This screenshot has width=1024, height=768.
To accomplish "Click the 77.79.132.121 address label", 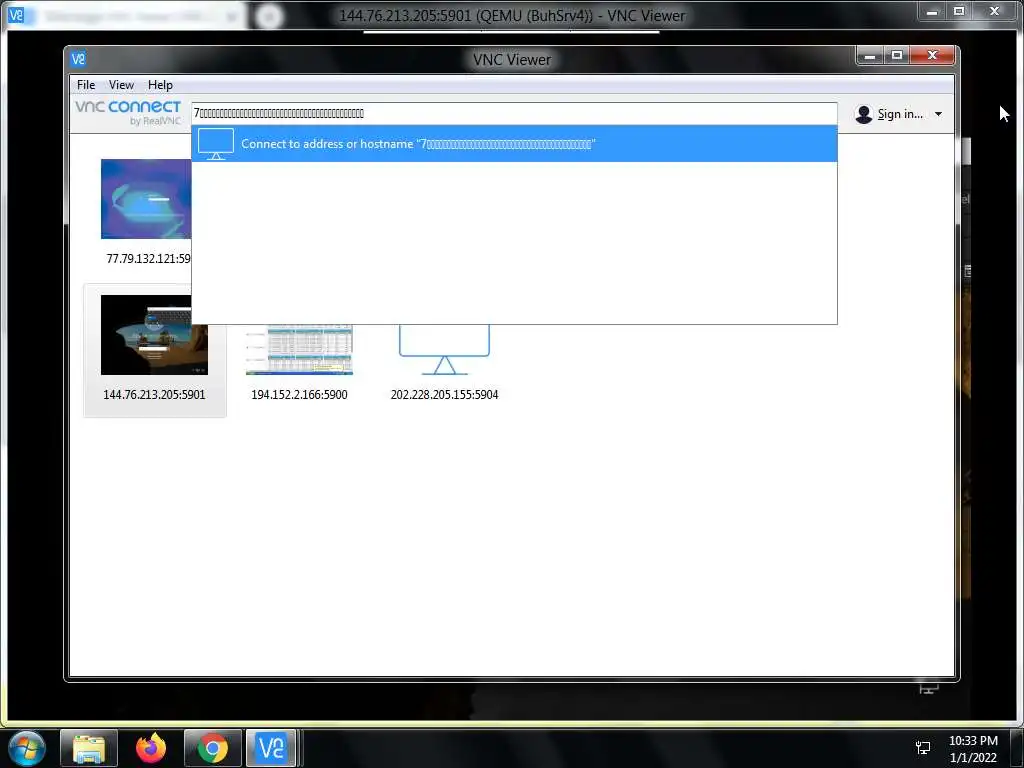I will coord(148,259).
